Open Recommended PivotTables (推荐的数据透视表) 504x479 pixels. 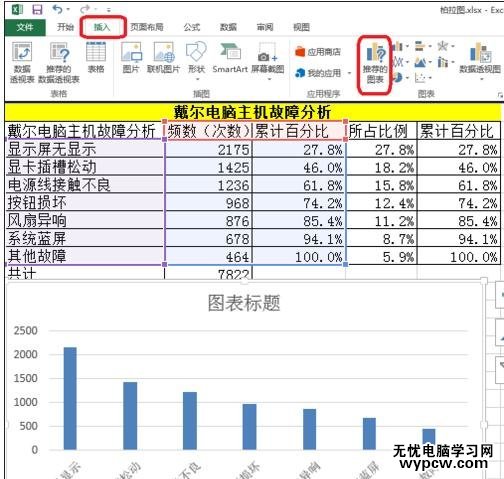coord(59,62)
